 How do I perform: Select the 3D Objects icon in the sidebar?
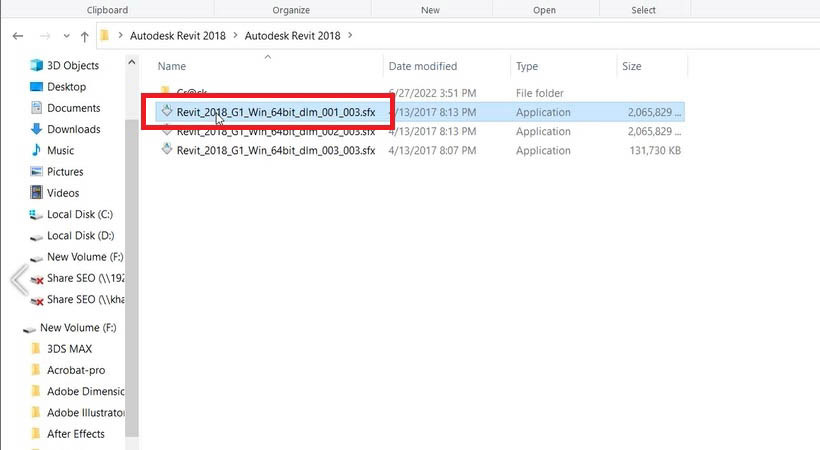pyautogui.click(x=36, y=65)
